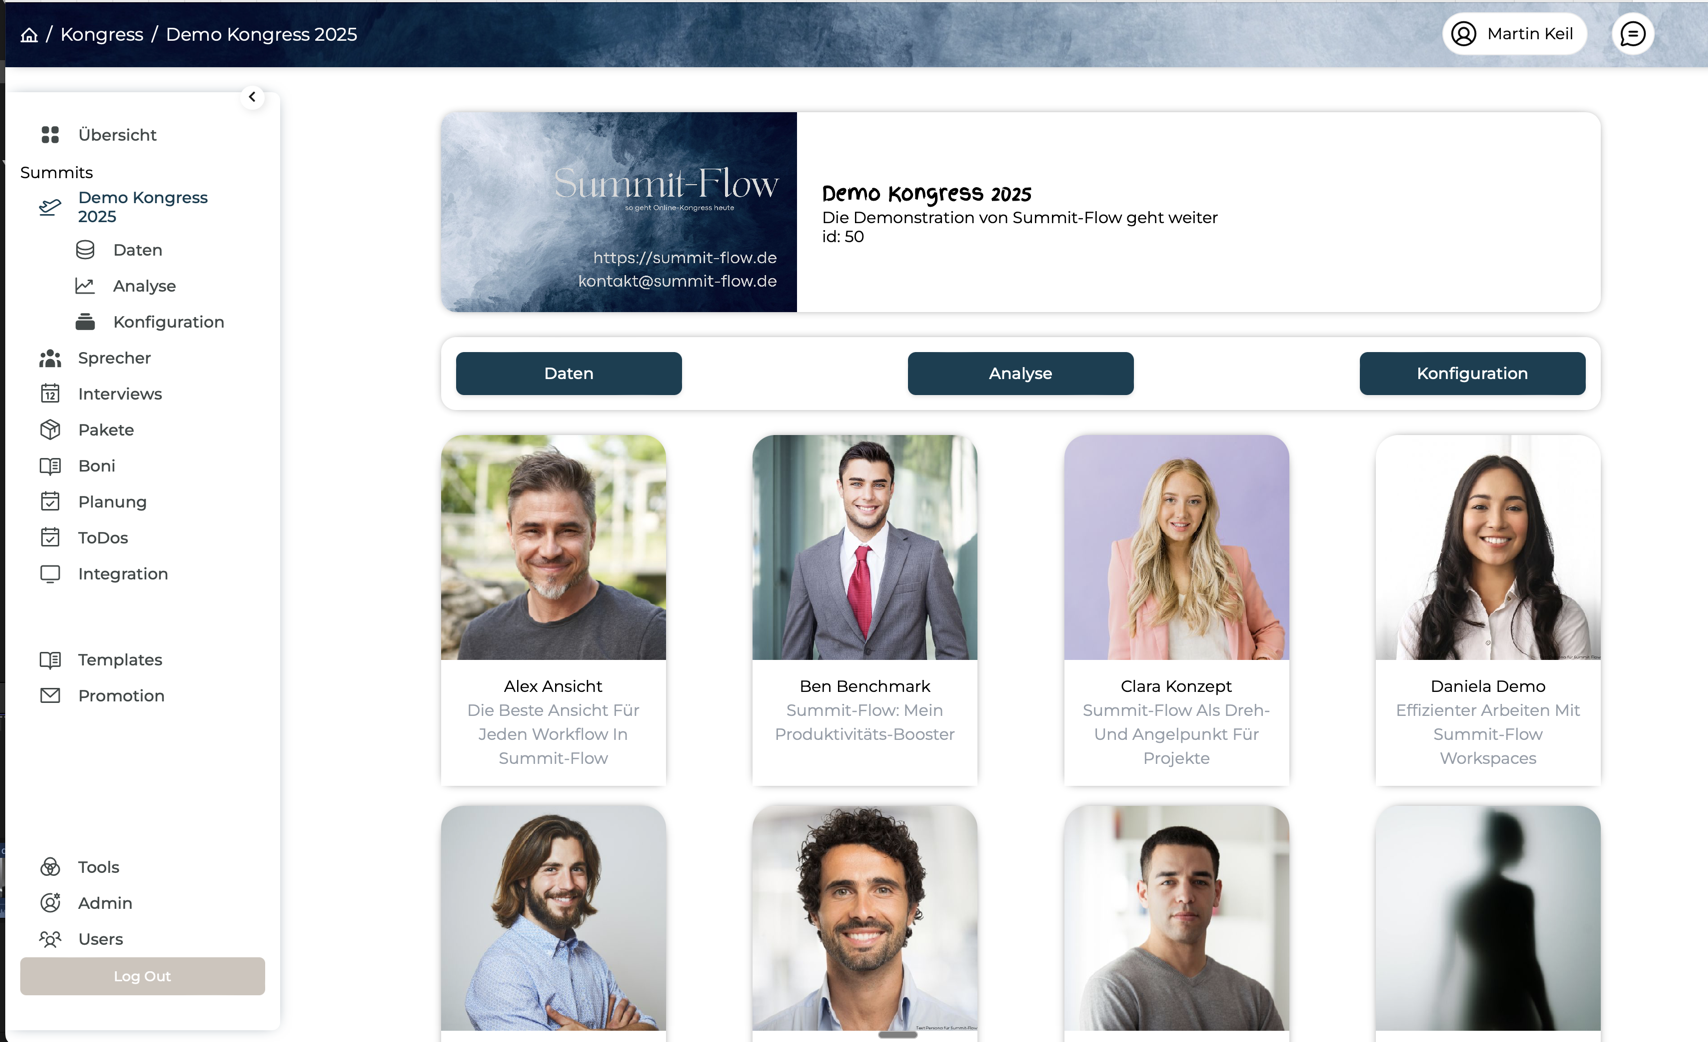This screenshot has width=1708, height=1042.
Task: Follow the Kongress breadcrumb link
Action: coord(102,35)
